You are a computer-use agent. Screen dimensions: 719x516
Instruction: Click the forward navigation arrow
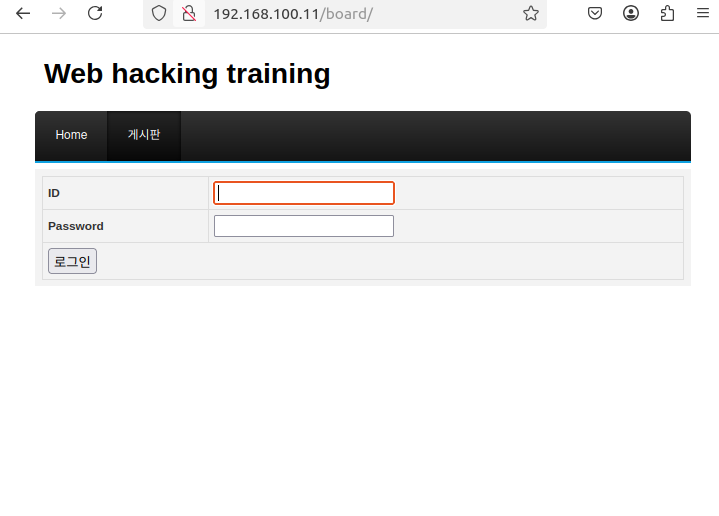(59, 13)
